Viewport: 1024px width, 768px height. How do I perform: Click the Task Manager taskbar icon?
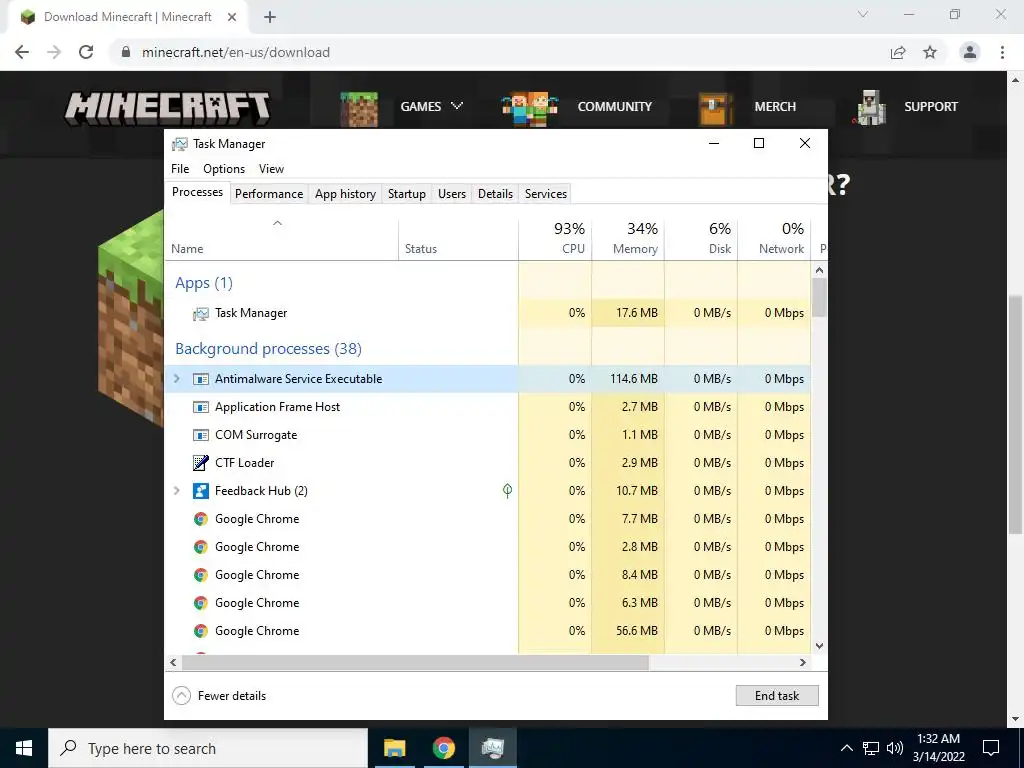point(492,748)
